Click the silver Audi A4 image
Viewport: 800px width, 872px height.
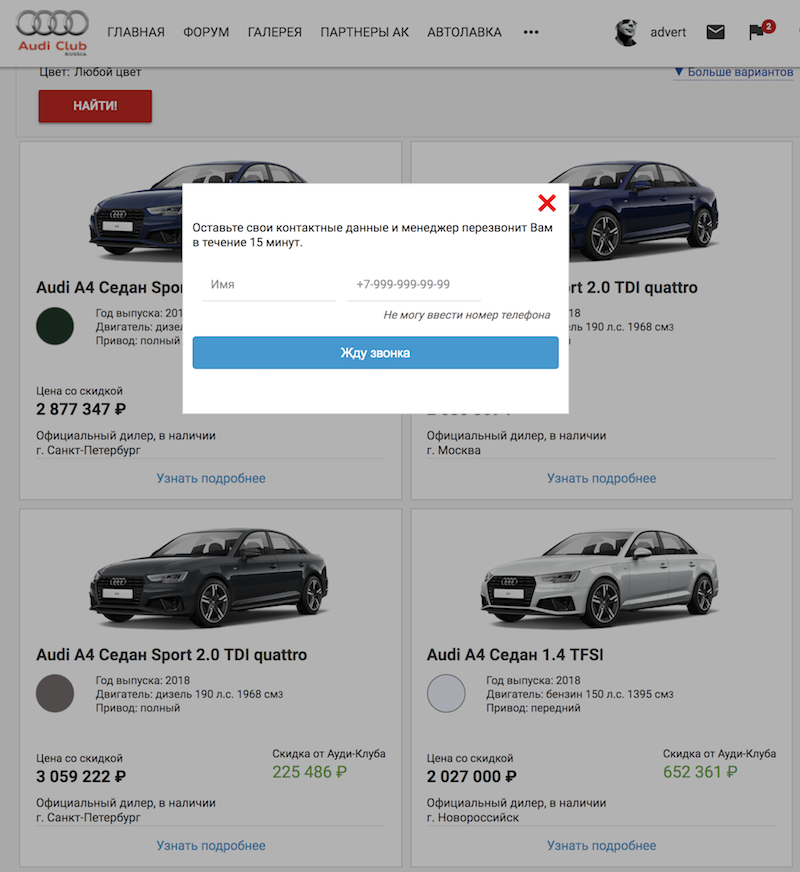point(599,577)
